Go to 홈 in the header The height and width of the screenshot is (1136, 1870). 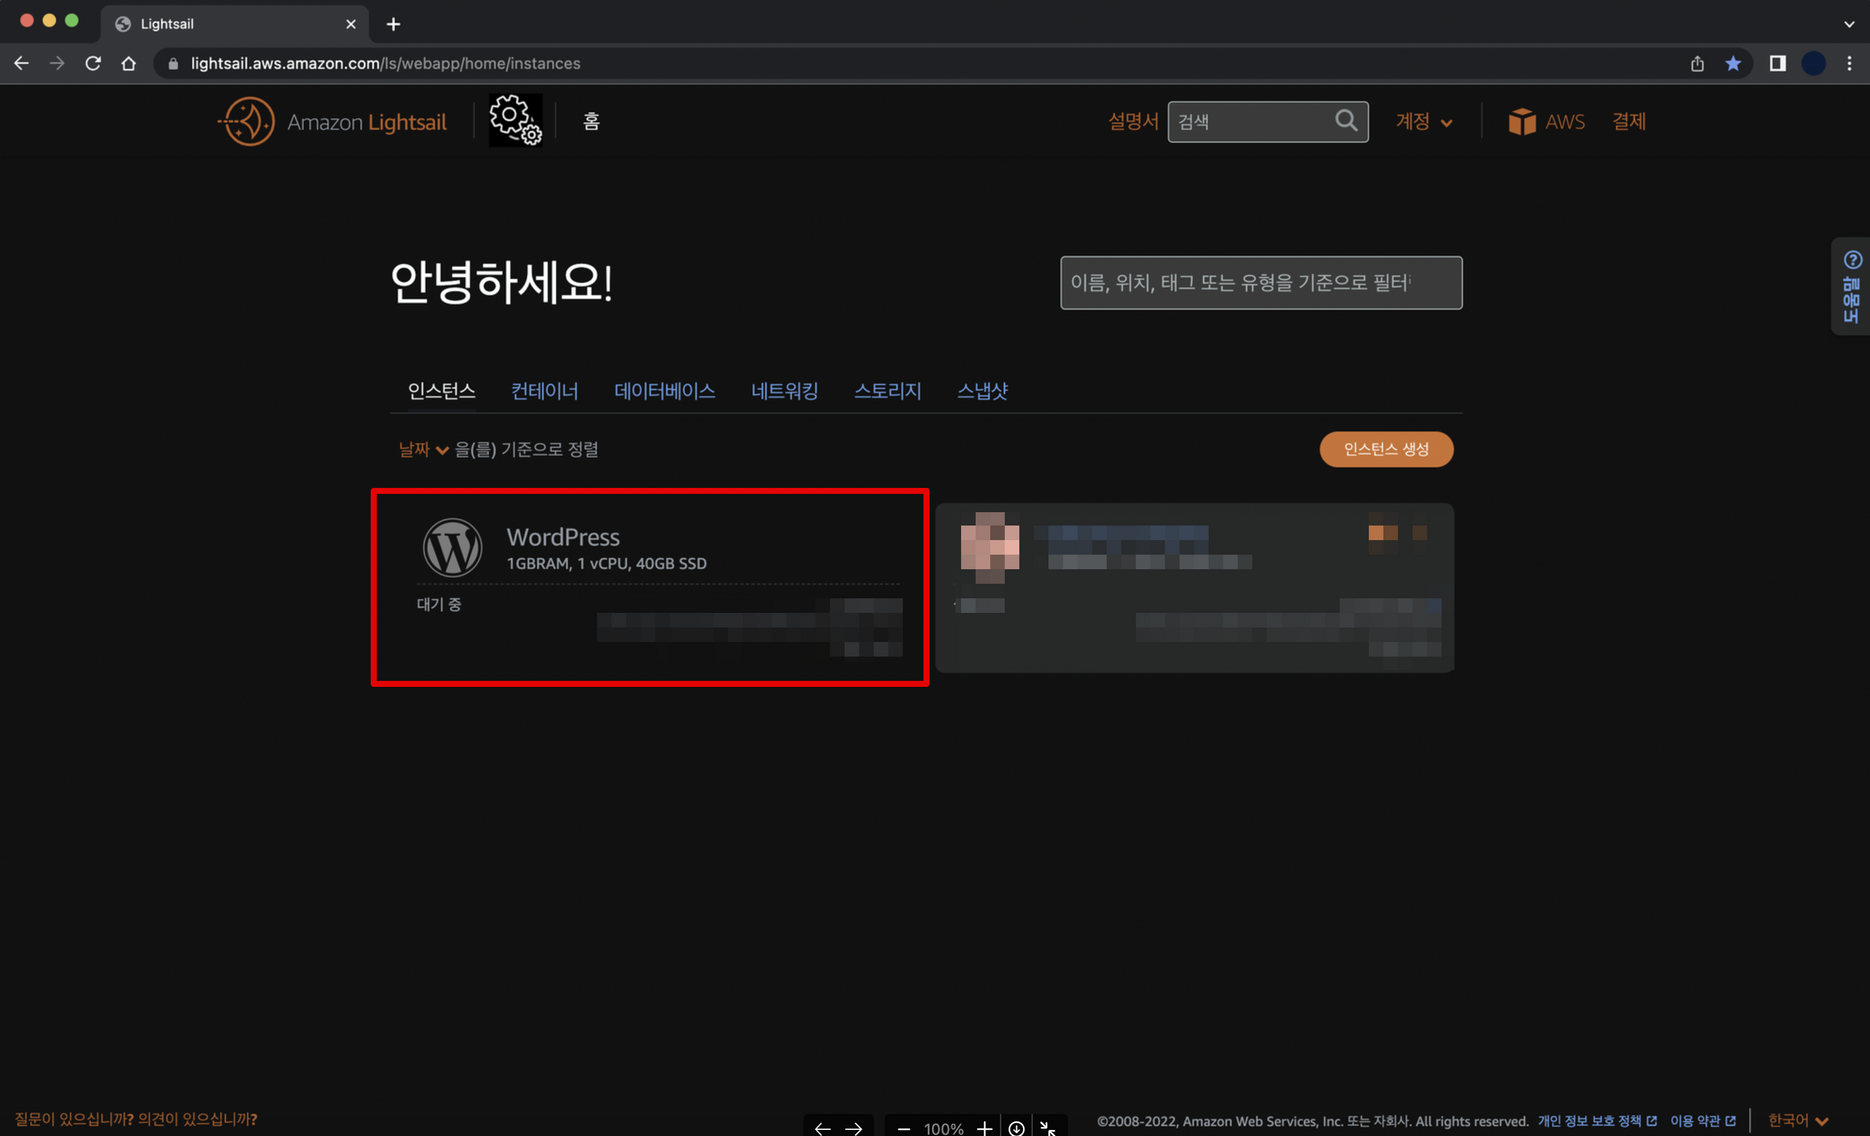tap(591, 121)
